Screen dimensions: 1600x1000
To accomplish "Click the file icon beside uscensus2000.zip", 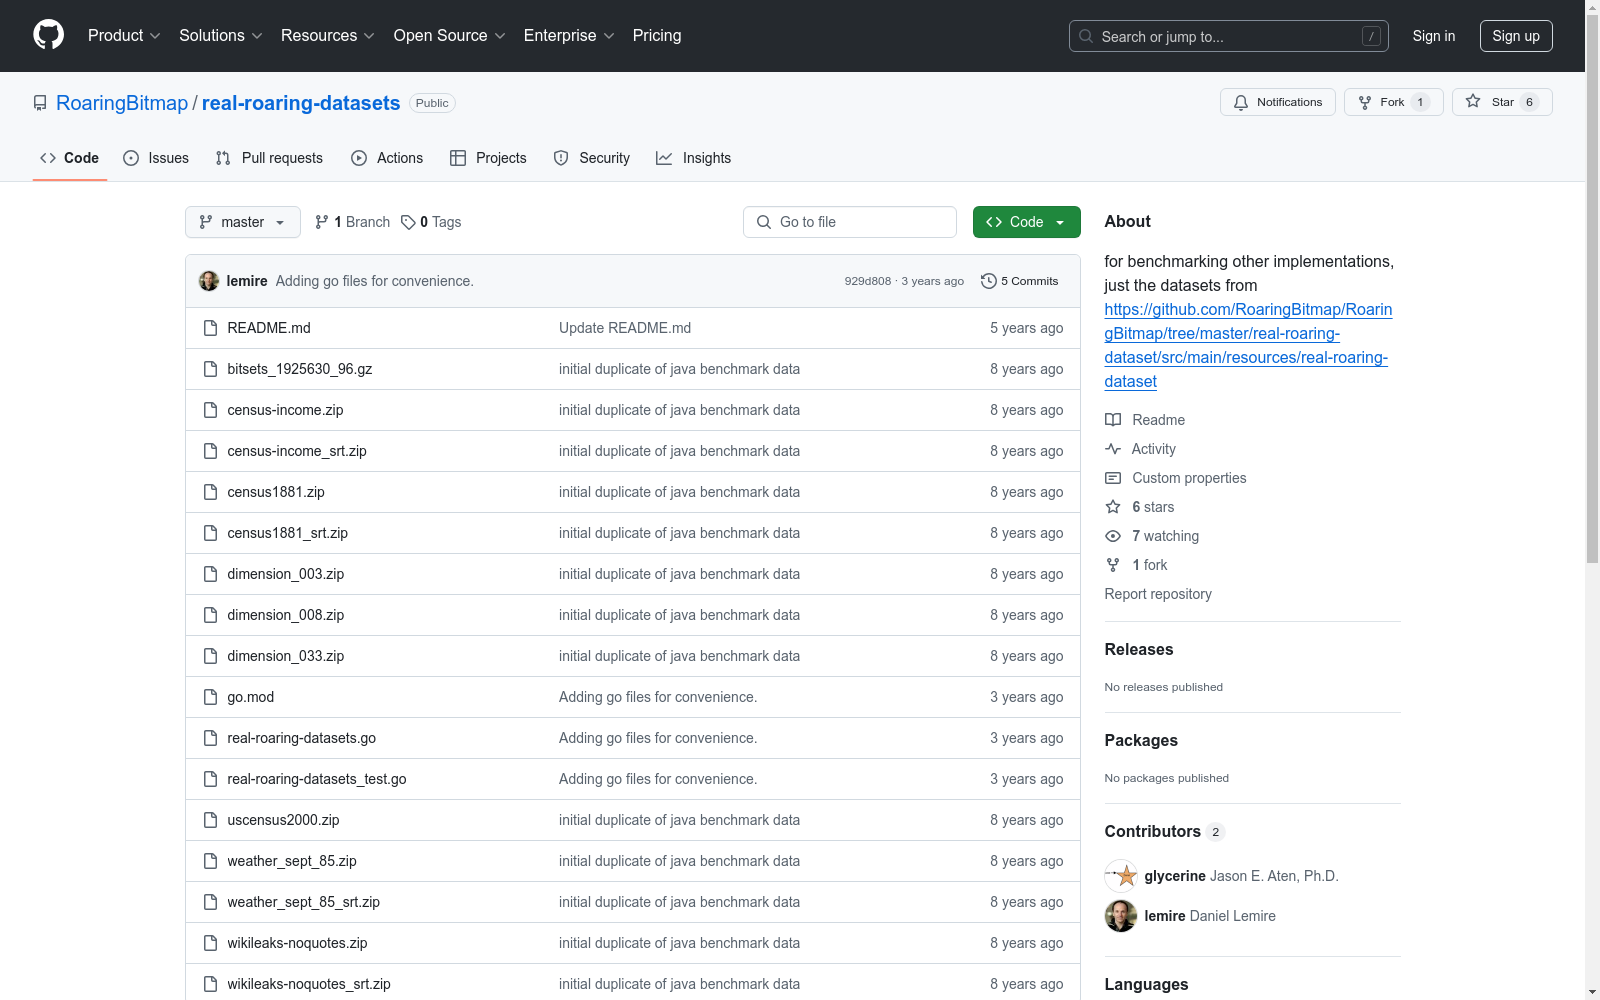I will coord(210,820).
